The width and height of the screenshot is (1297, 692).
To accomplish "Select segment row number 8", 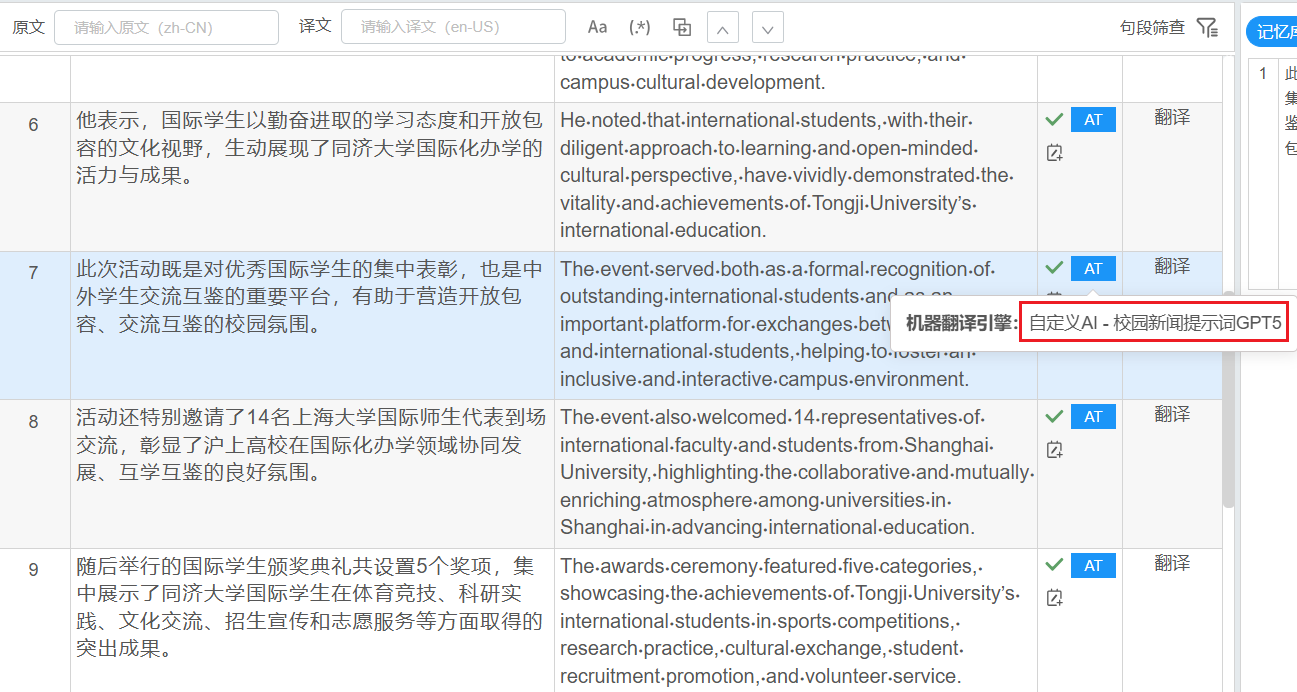I will point(34,422).
